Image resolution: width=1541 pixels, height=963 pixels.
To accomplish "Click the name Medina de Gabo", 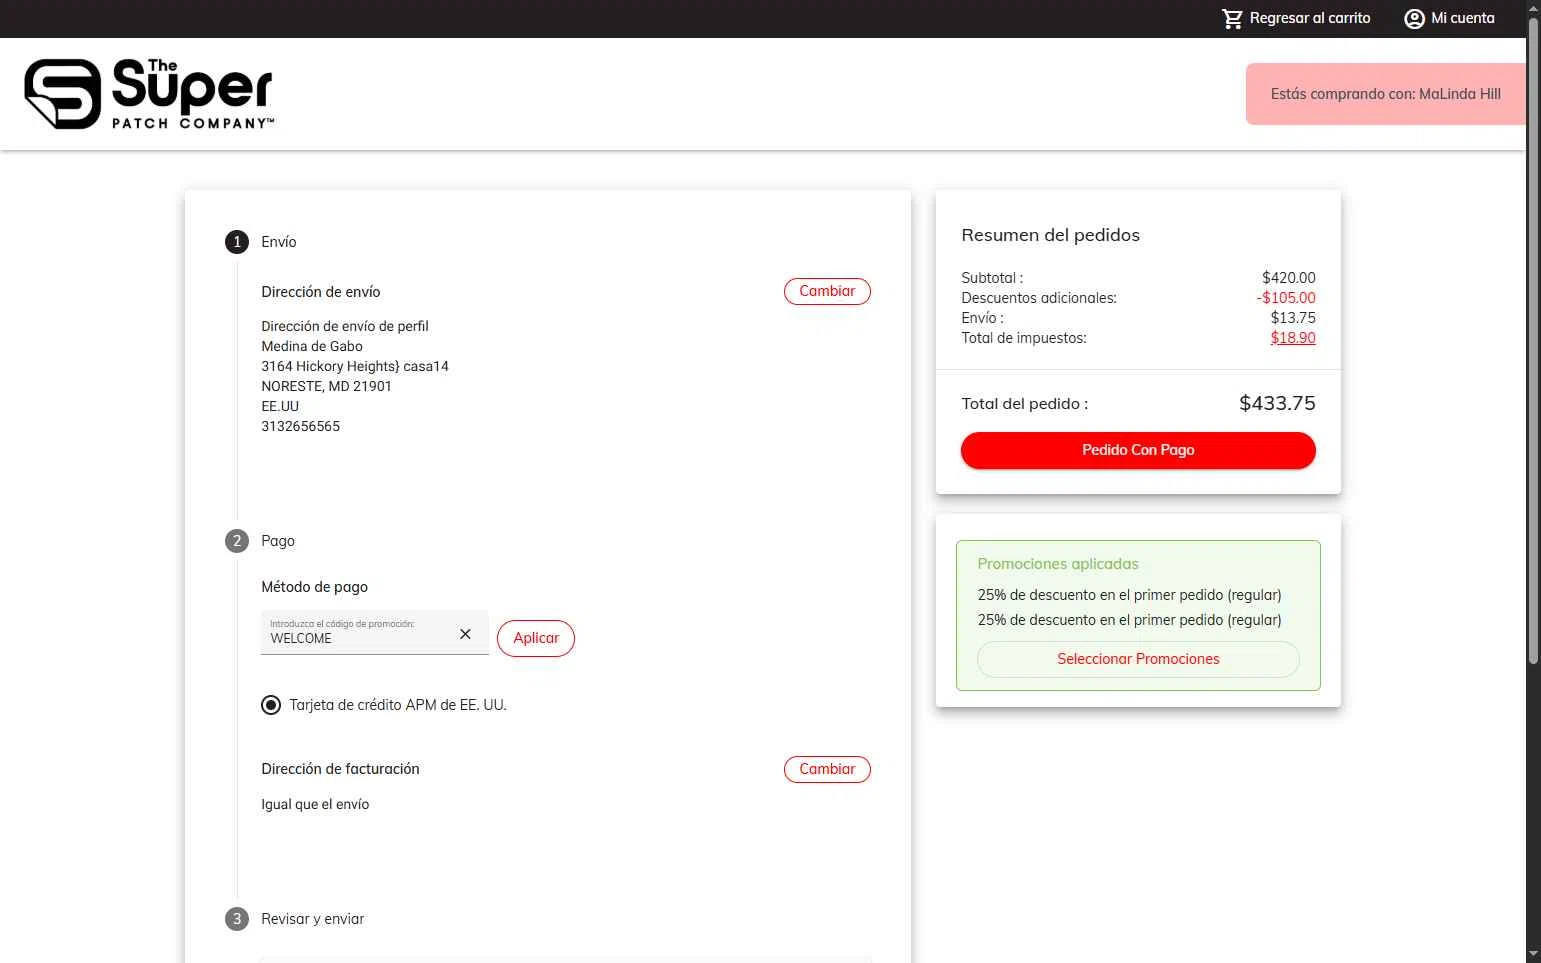I will coord(312,346).
